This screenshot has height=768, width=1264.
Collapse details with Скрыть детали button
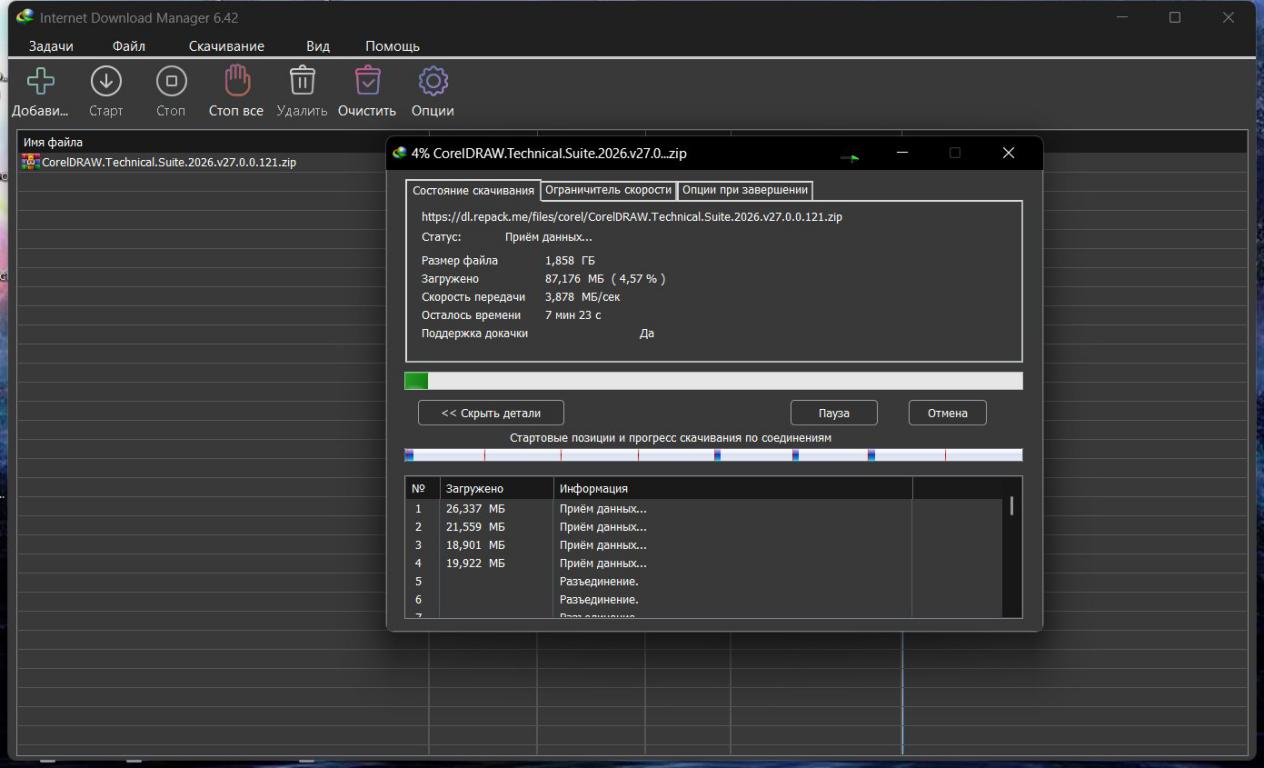(x=490, y=413)
